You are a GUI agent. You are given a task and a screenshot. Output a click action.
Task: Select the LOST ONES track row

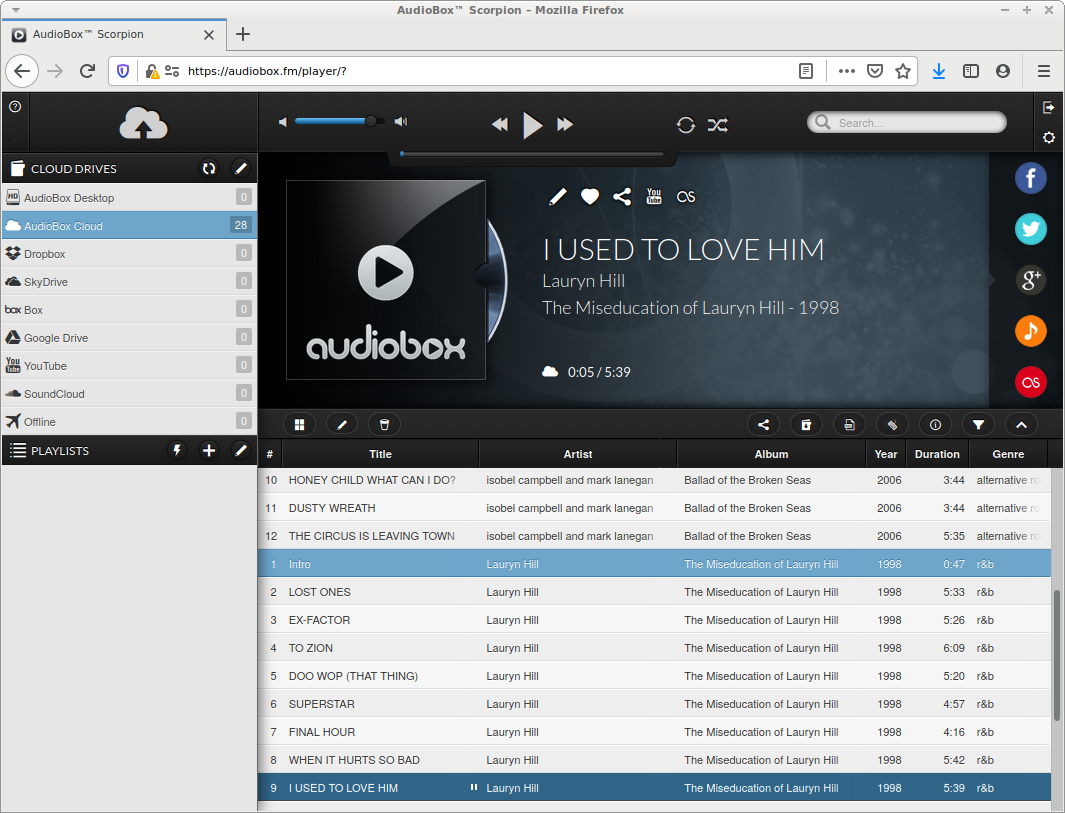(x=654, y=592)
